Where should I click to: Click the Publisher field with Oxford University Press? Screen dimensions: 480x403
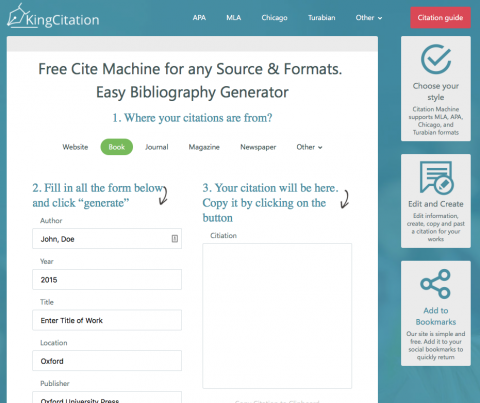[x=107, y=398]
